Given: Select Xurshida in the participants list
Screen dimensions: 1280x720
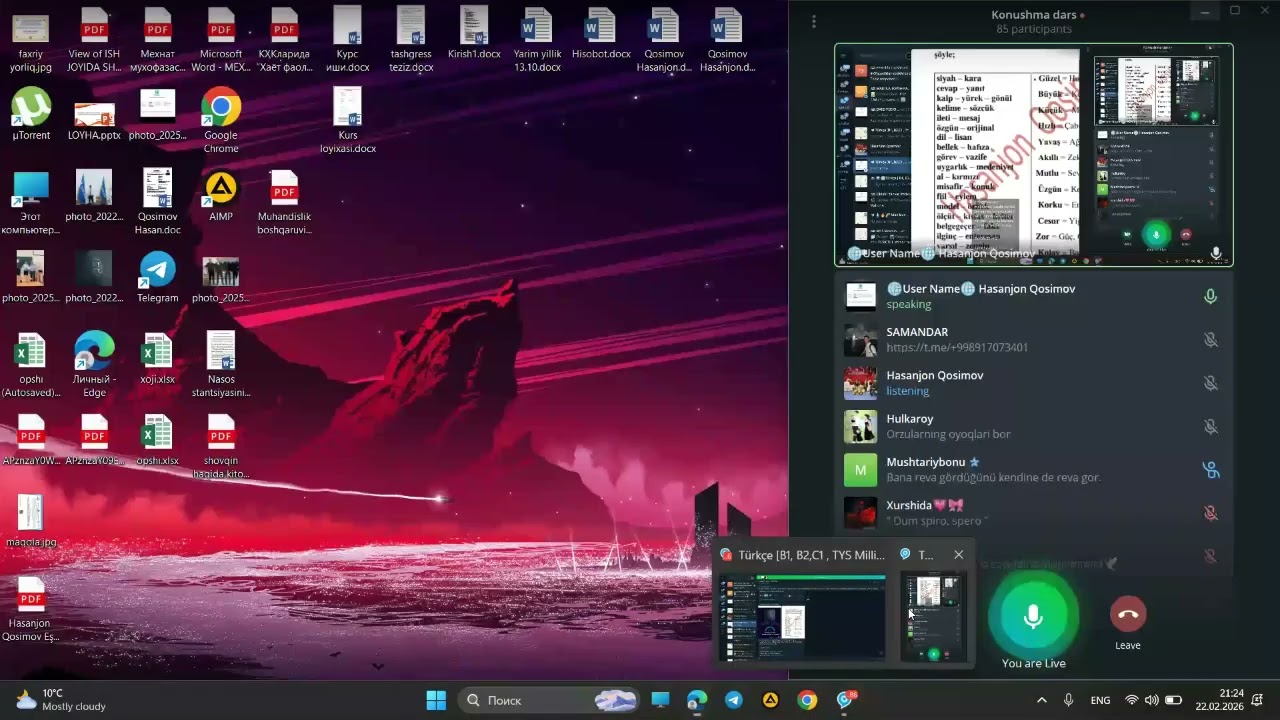Looking at the screenshot, I should tap(1033, 513).
